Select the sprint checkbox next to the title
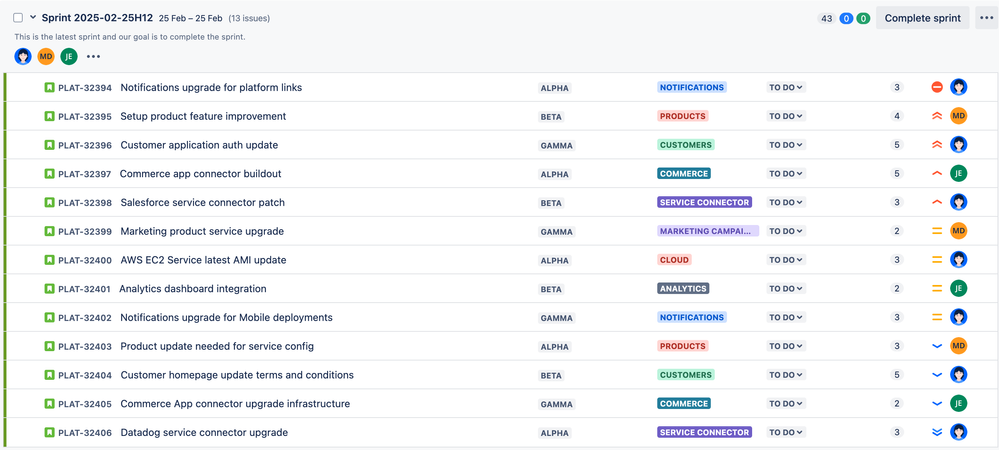Image resolution: width=999 pixels, height=450 pixels. [18, 18]
